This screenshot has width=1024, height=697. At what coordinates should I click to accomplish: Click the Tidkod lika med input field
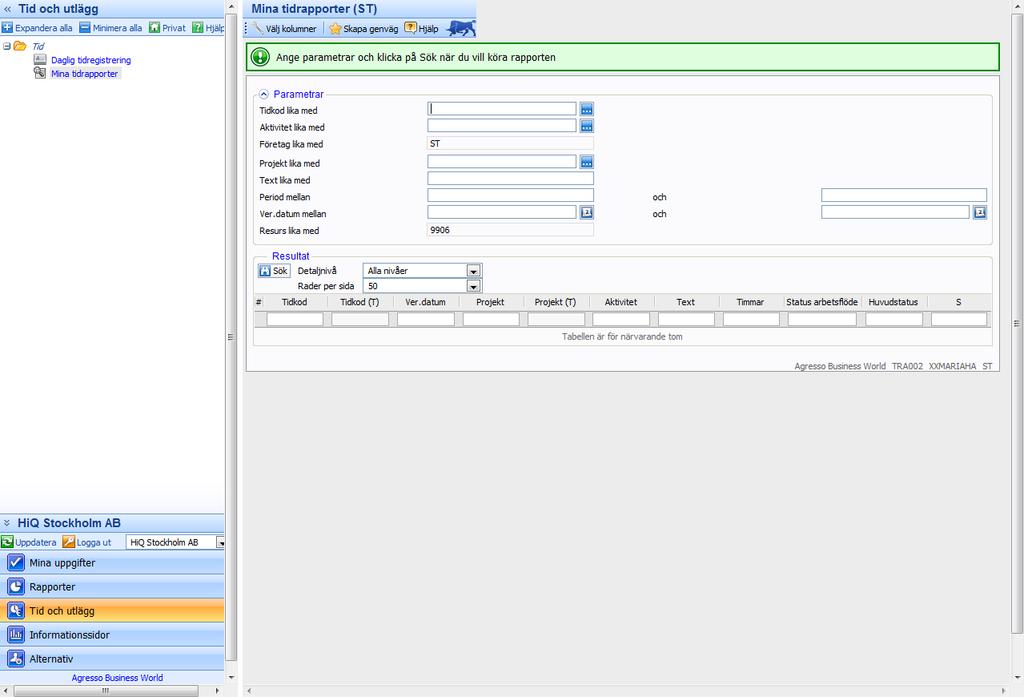tap(502, 109)
